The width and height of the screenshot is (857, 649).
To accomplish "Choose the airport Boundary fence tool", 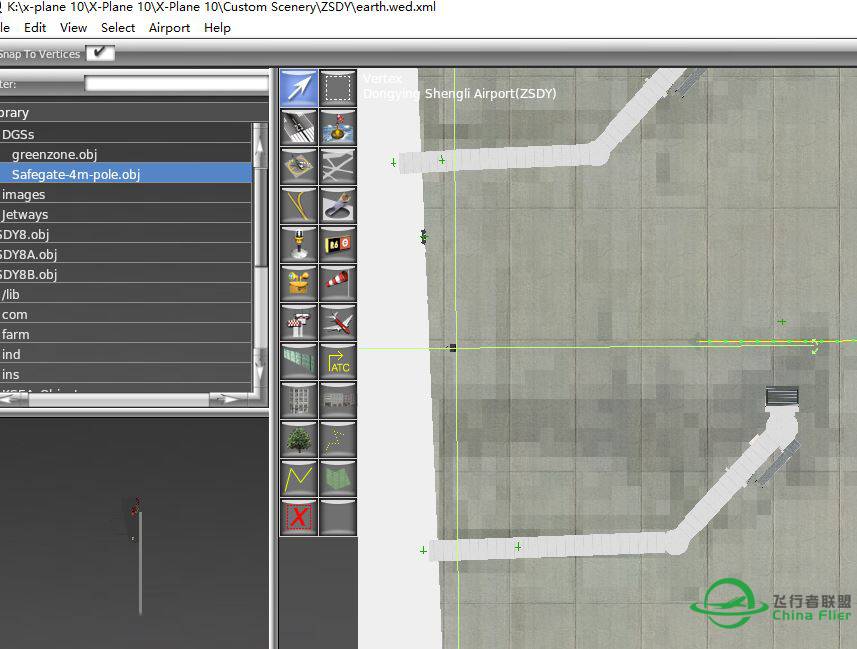I will coord(298,361).
